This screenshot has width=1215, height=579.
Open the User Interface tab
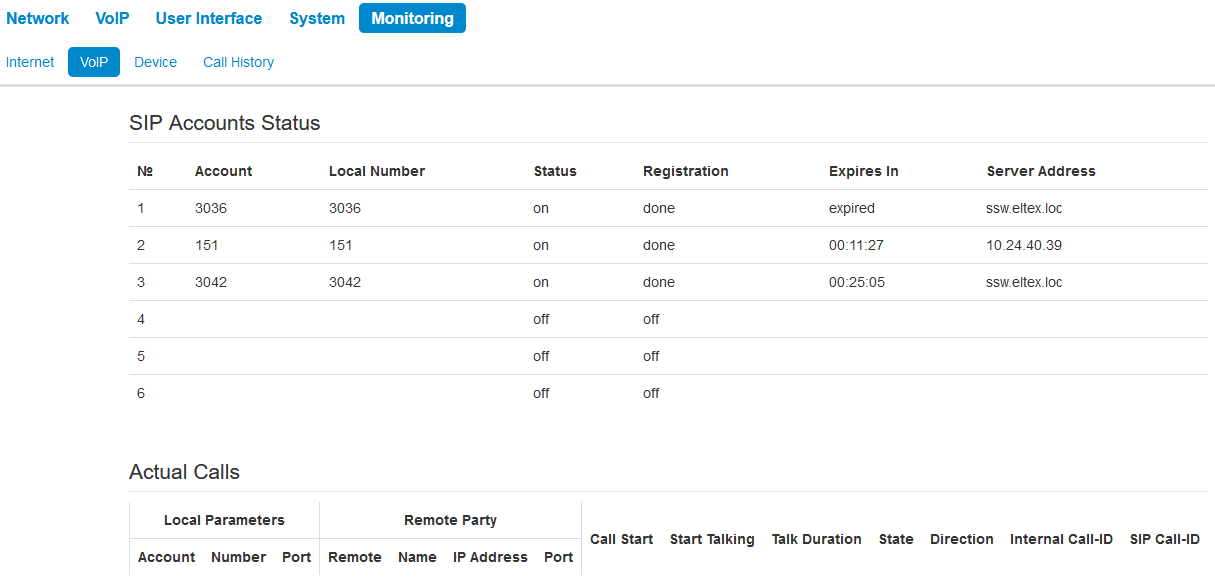tap(209, 18)
